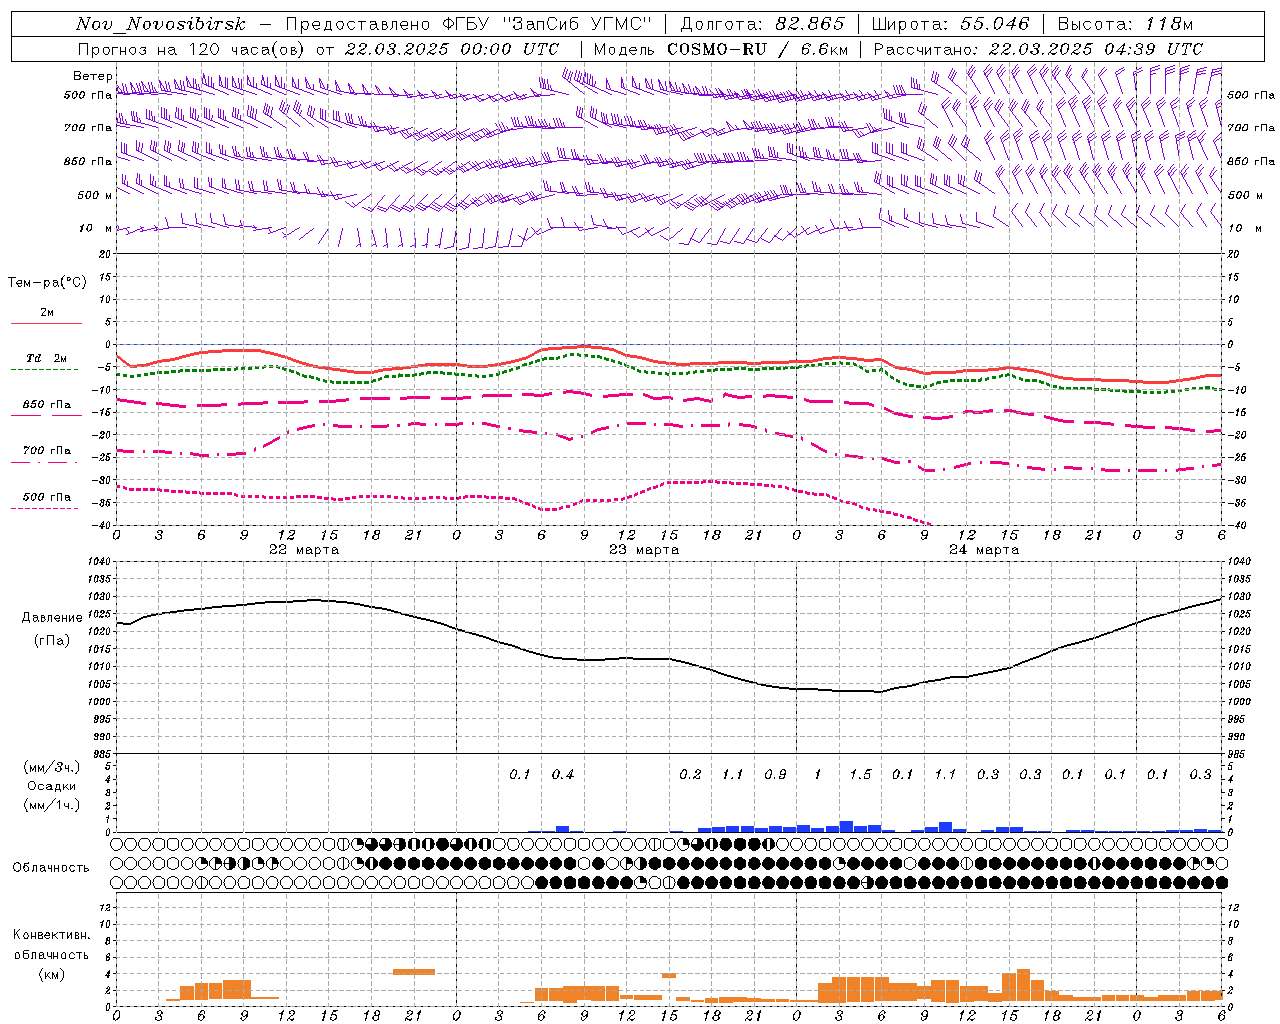Click the 850 гПа temperature legend entry

tap(47, 405)
